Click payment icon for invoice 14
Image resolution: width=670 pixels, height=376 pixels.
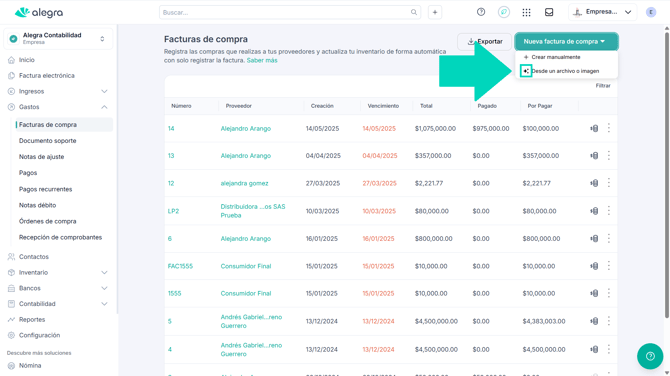[x=594, y=128]
